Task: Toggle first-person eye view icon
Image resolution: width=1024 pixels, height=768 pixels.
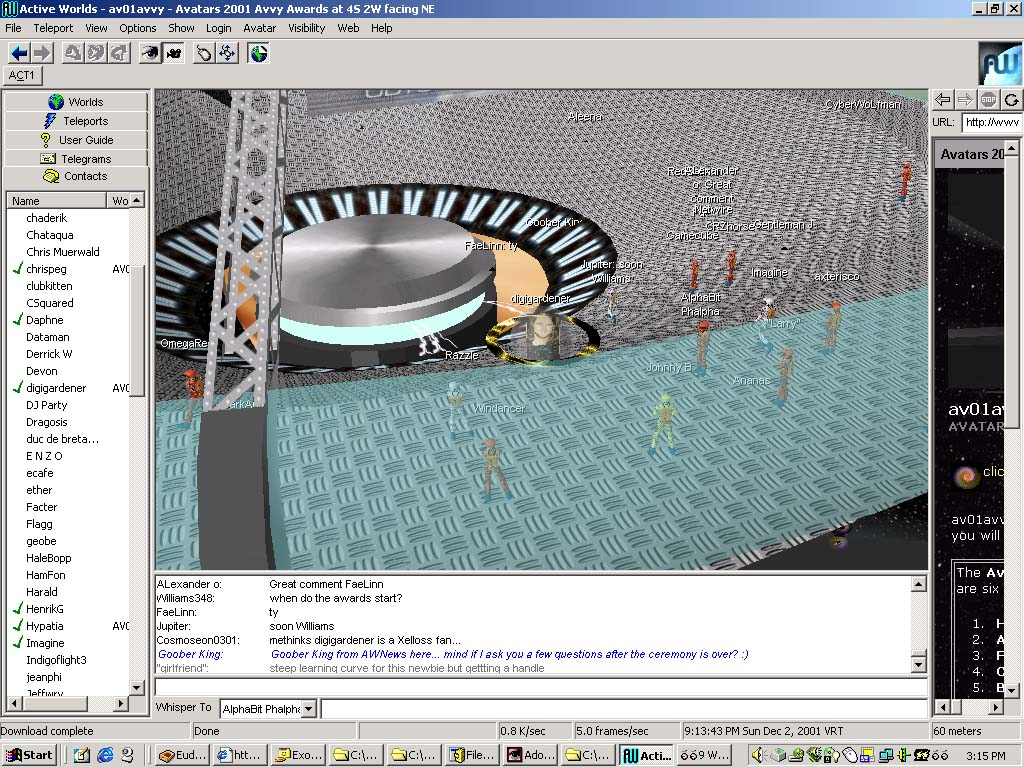Action: [150, 53]
